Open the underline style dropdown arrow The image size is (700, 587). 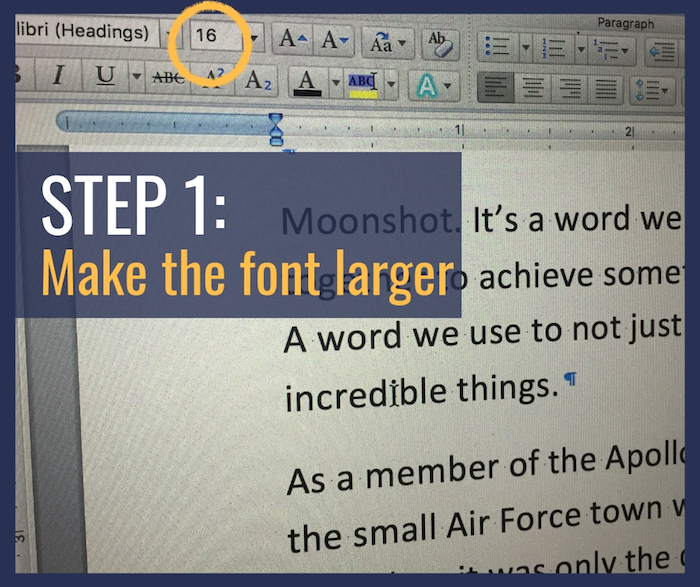[137, 76]
